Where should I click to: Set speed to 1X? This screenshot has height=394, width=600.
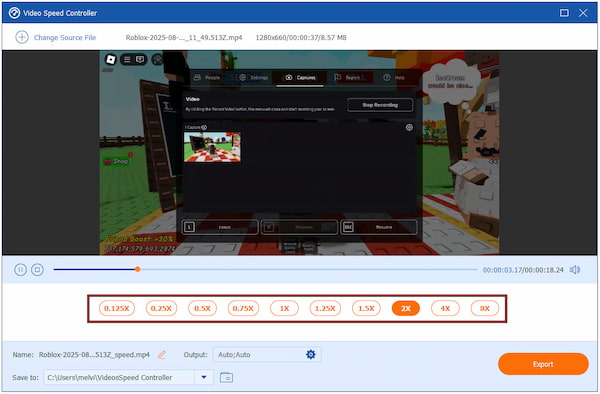[284, 308]
